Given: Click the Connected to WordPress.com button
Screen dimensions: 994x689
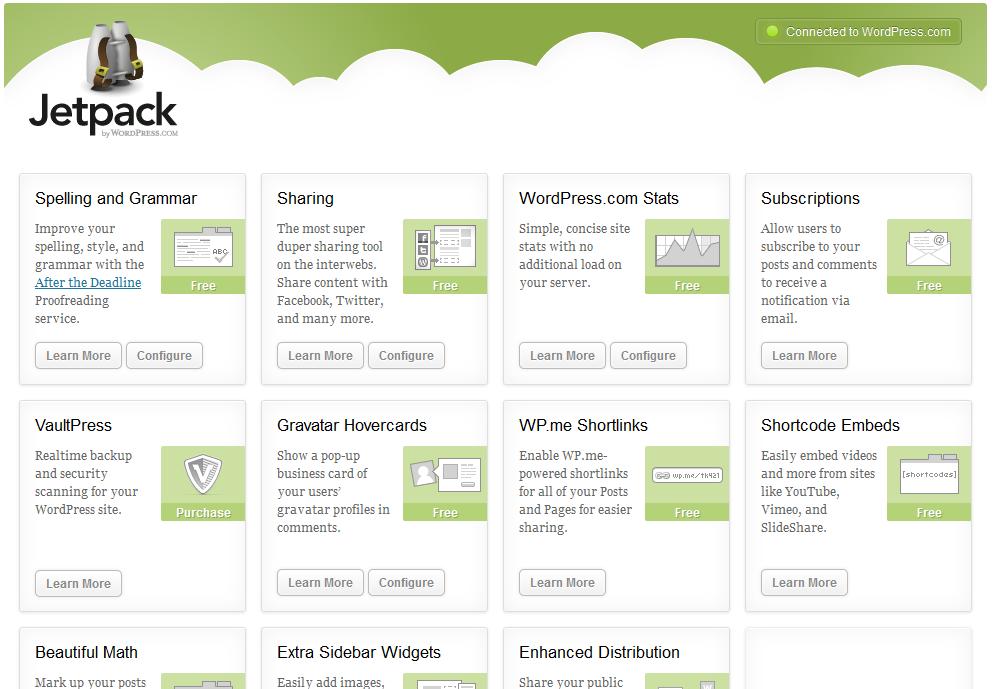Looking at the screenshot, I should [858, 31].
